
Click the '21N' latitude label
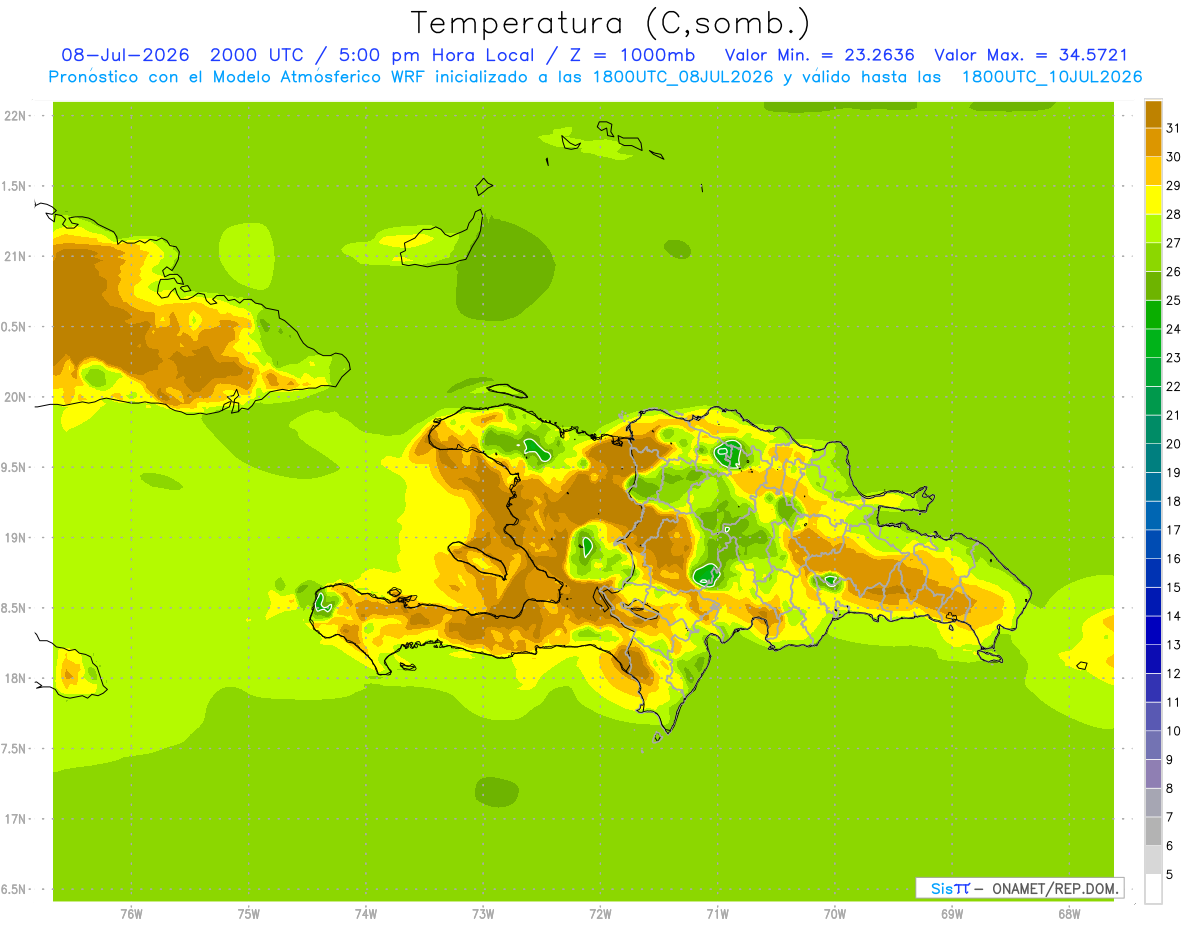pos(16,256)
